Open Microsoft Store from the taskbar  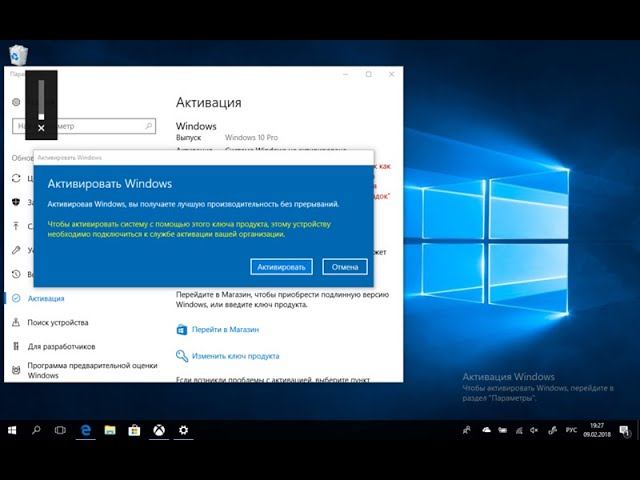coord(134,430)
